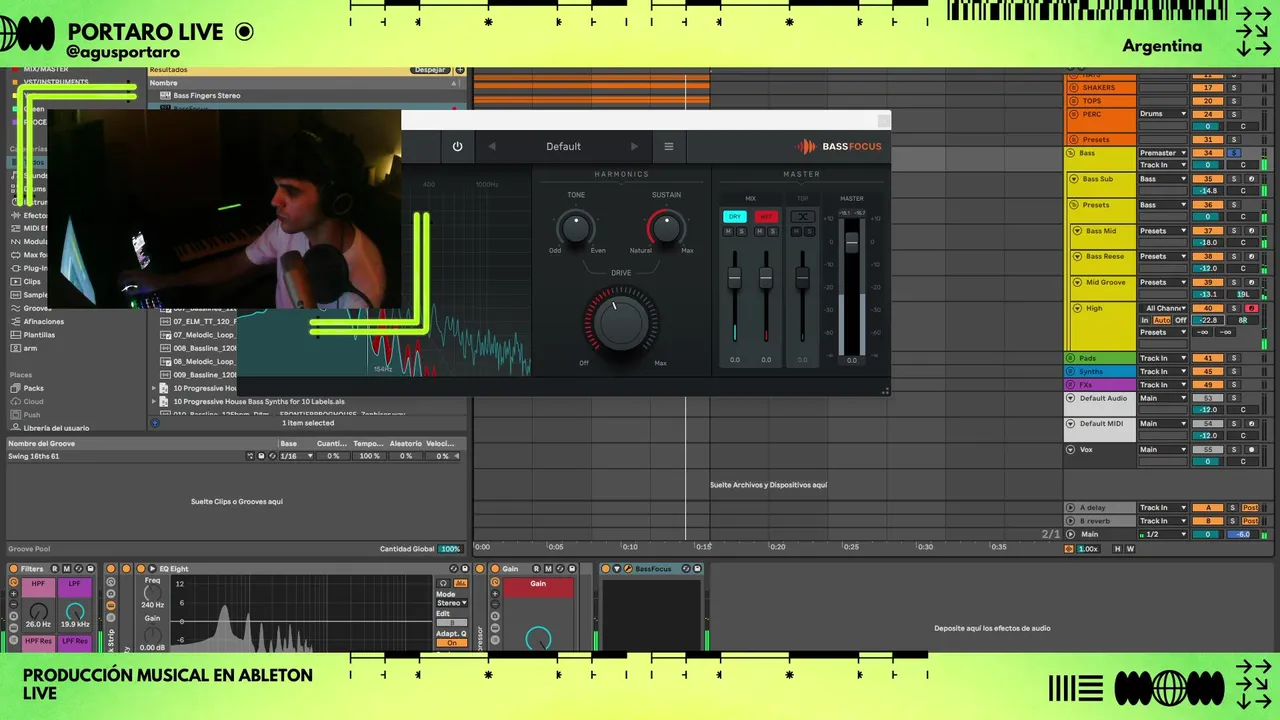Toggle the orange follow icon near 1.00x
This screenshot has width=1280, height=720.
click(1069, 549)
